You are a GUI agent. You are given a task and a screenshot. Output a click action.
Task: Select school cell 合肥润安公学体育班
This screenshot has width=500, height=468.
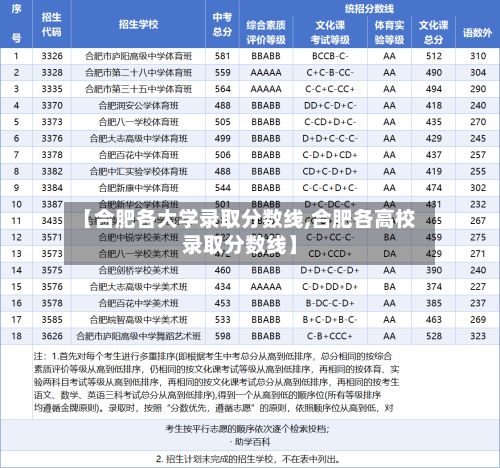(138, 105)
